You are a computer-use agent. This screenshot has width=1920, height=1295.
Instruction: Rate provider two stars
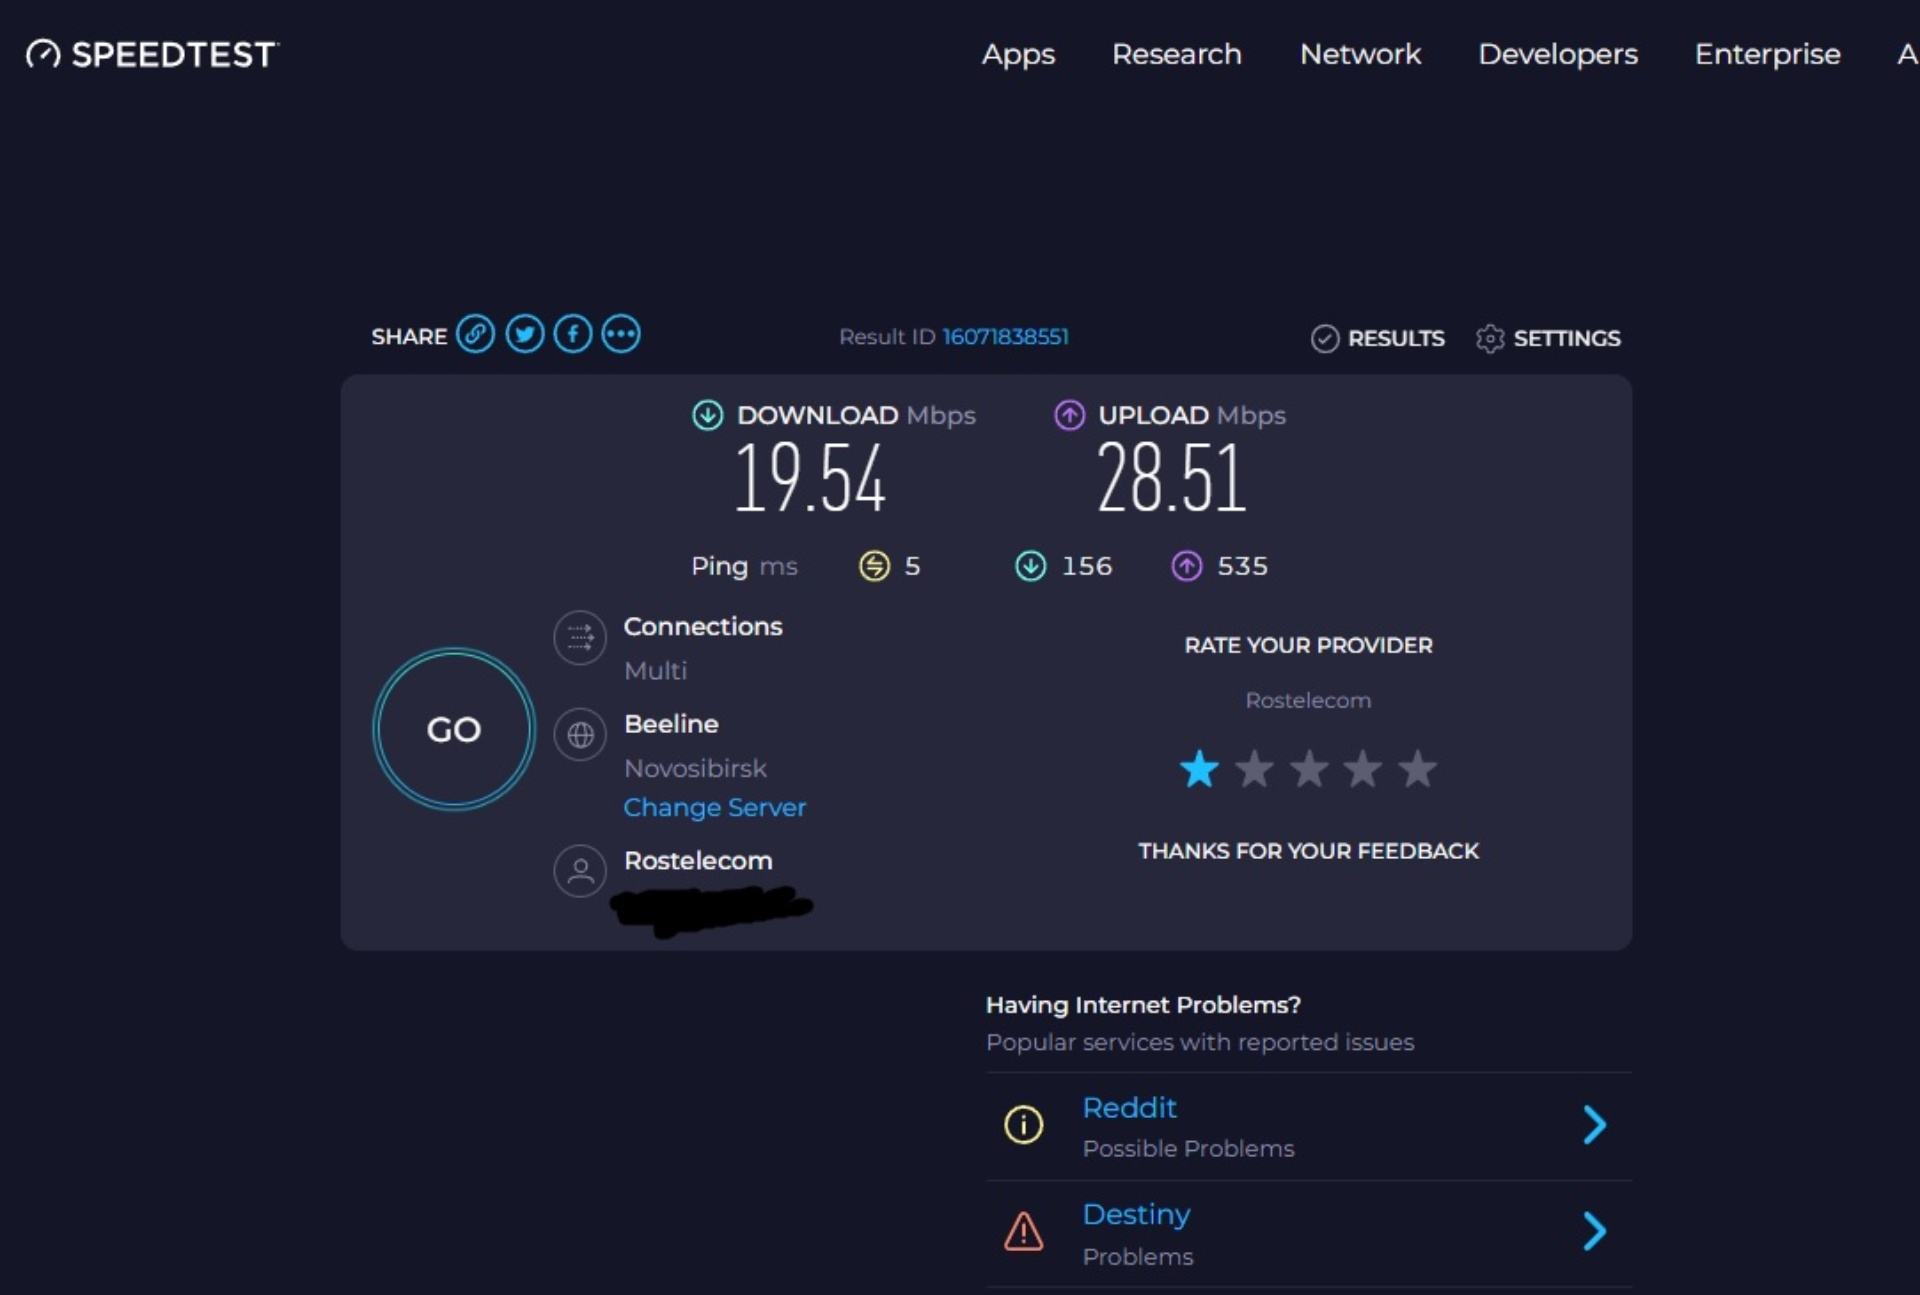tap(1254, 769)
